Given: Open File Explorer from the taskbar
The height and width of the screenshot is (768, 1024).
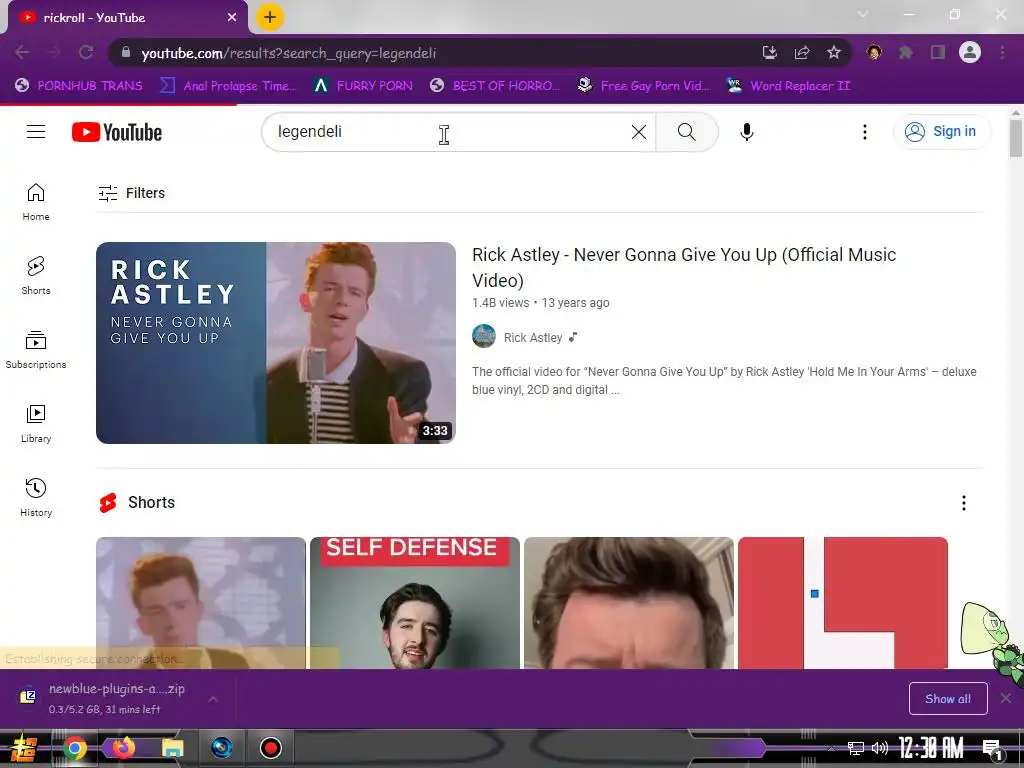Looking at the screenshot, I should 172,748.
